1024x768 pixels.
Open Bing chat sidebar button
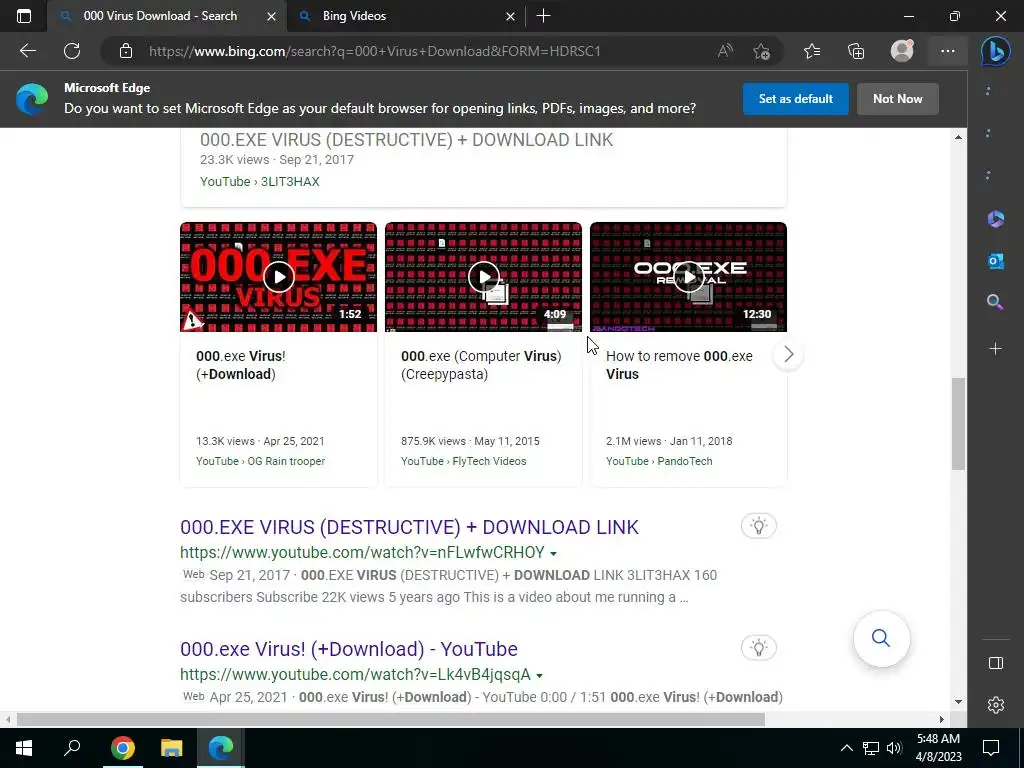[995, 52]
